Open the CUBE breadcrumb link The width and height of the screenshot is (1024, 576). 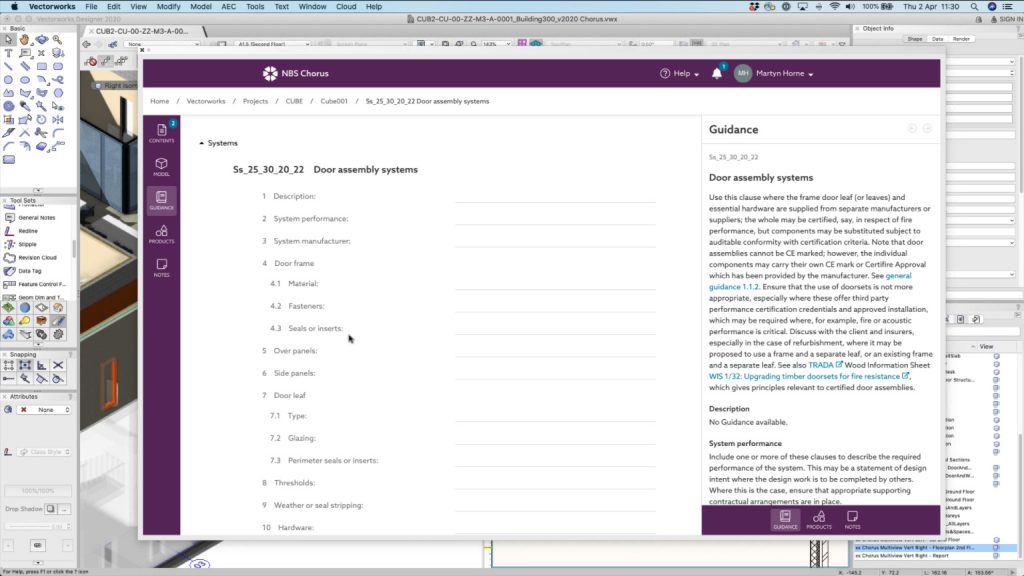[x=294, y=101]
